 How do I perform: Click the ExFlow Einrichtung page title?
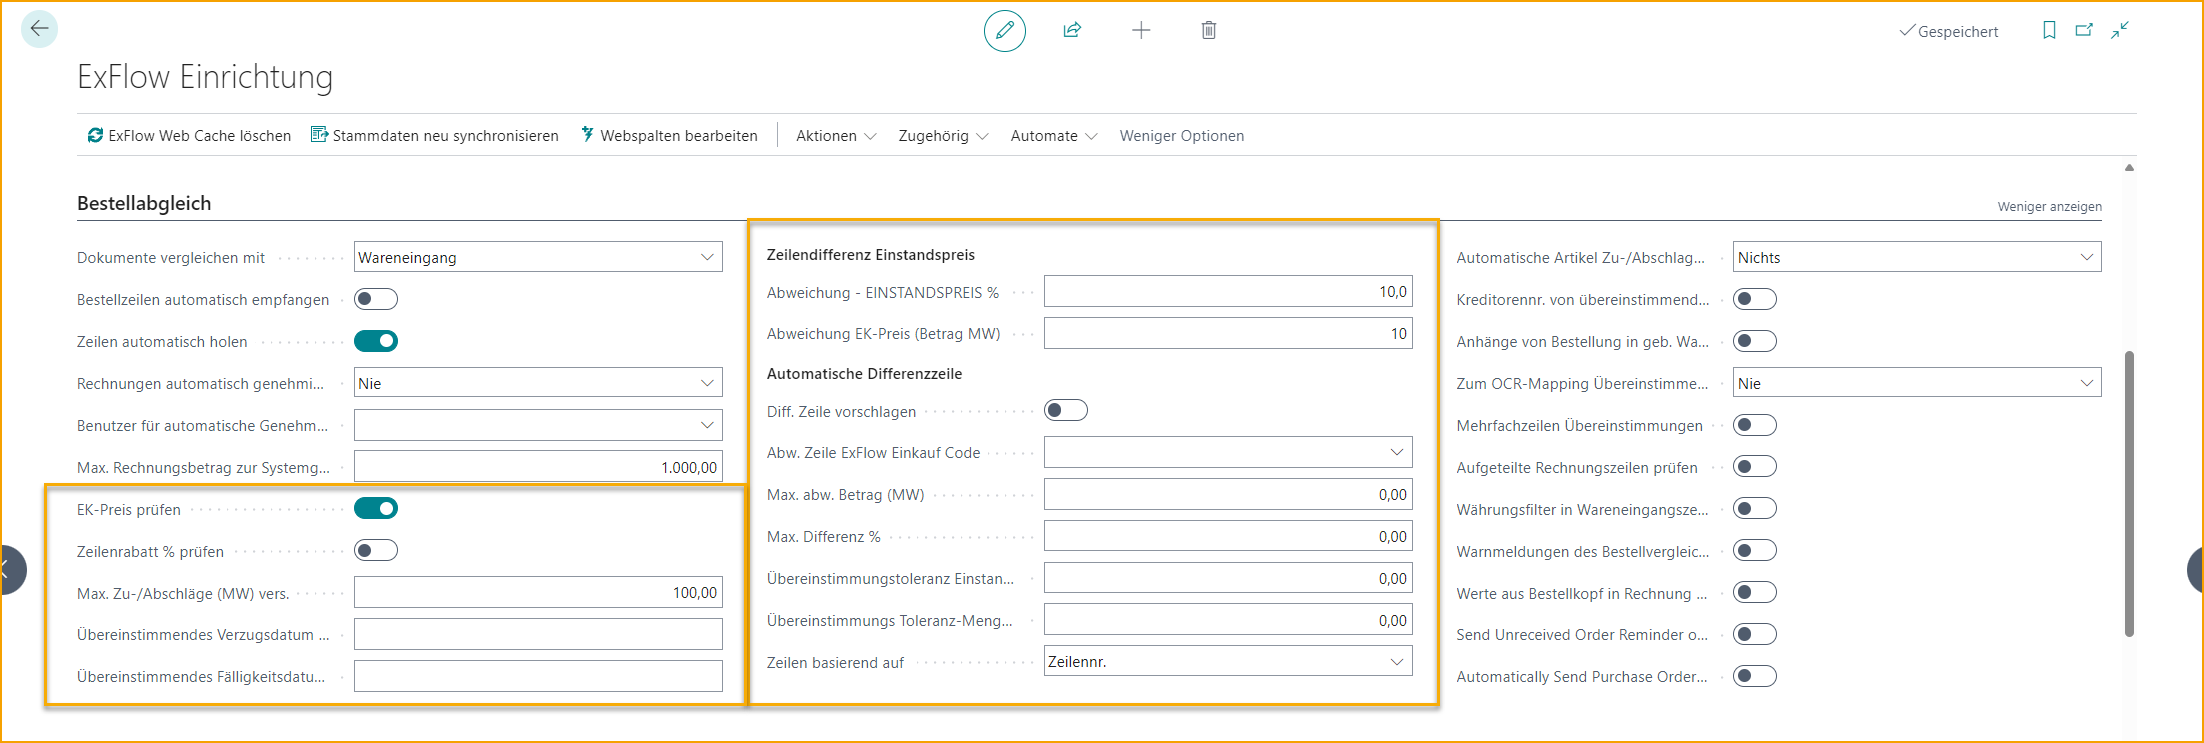pyautogui.click(x=205, y=77)
